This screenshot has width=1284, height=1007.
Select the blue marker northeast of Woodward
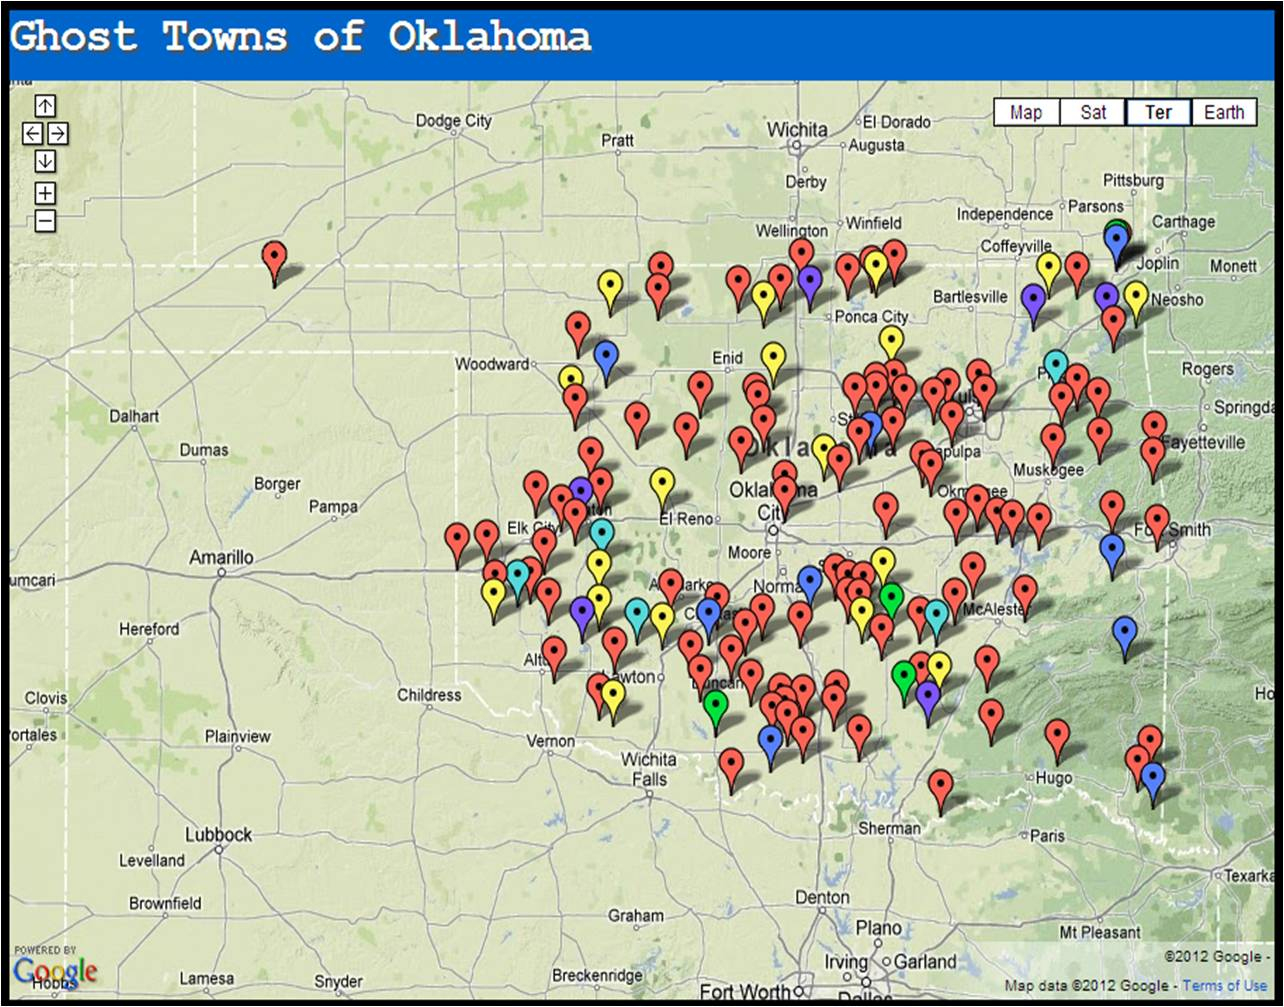(x=605, y=356)
